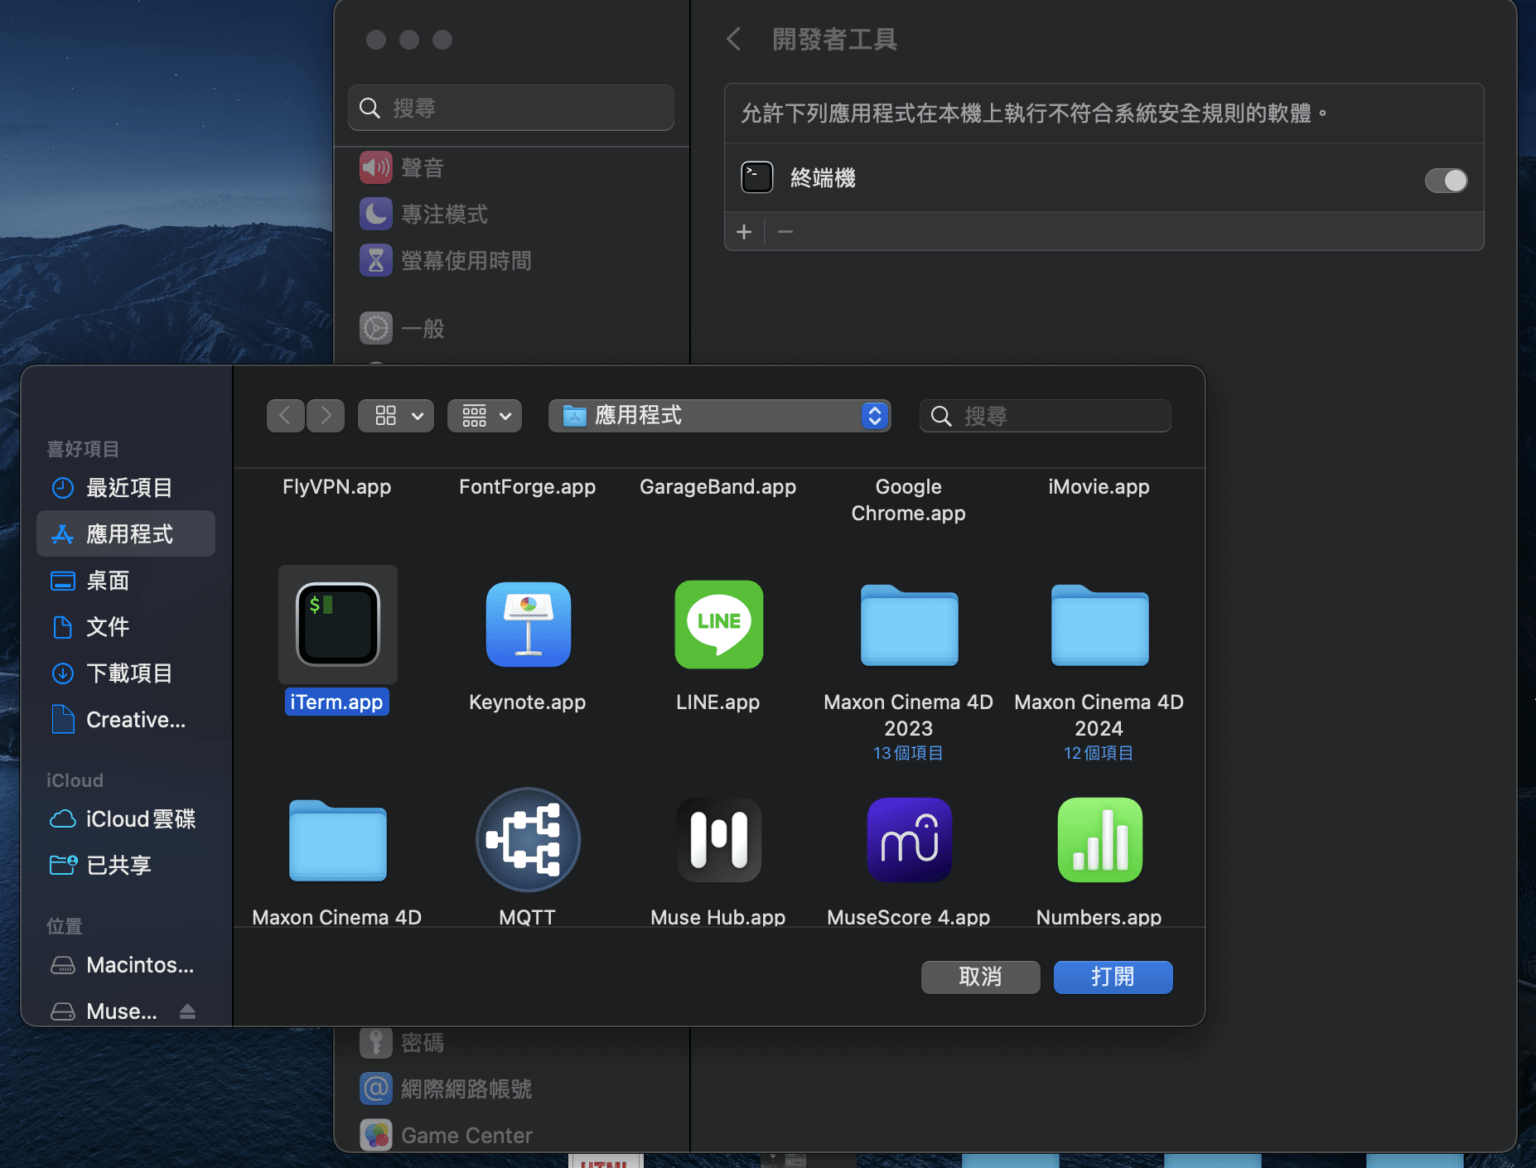
Task: Expand the icon view mode dropdown
Action: pos(396,416)
